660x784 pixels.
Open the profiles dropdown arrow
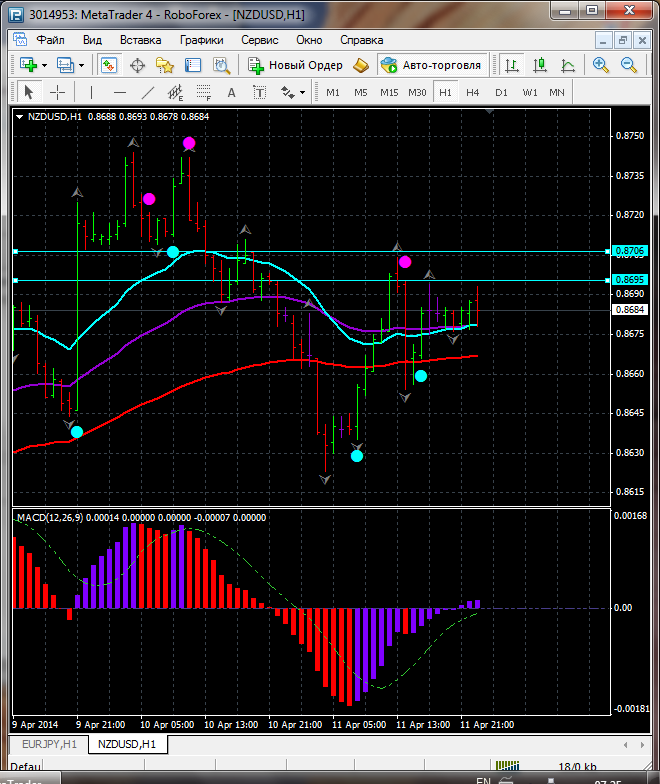(x=82, y=65)
